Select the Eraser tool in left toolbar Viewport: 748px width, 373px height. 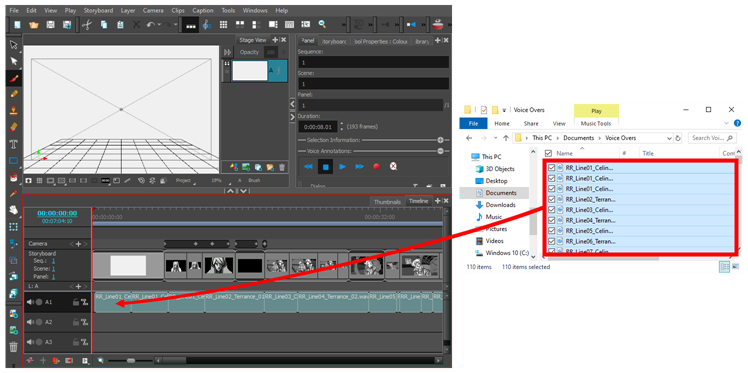[13, 127]
